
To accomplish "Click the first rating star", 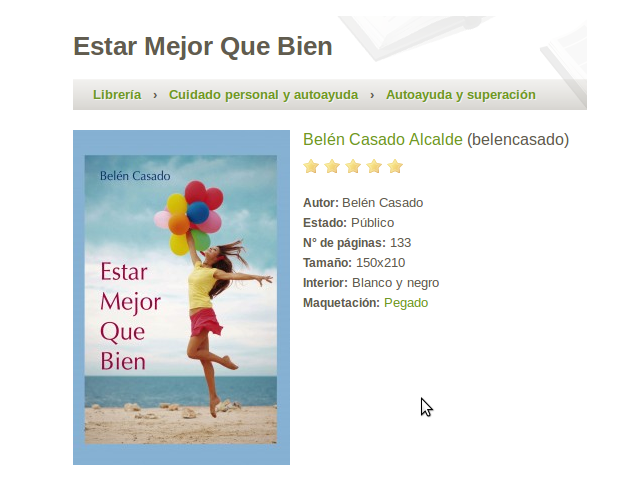I will click(x=311, y=167).
